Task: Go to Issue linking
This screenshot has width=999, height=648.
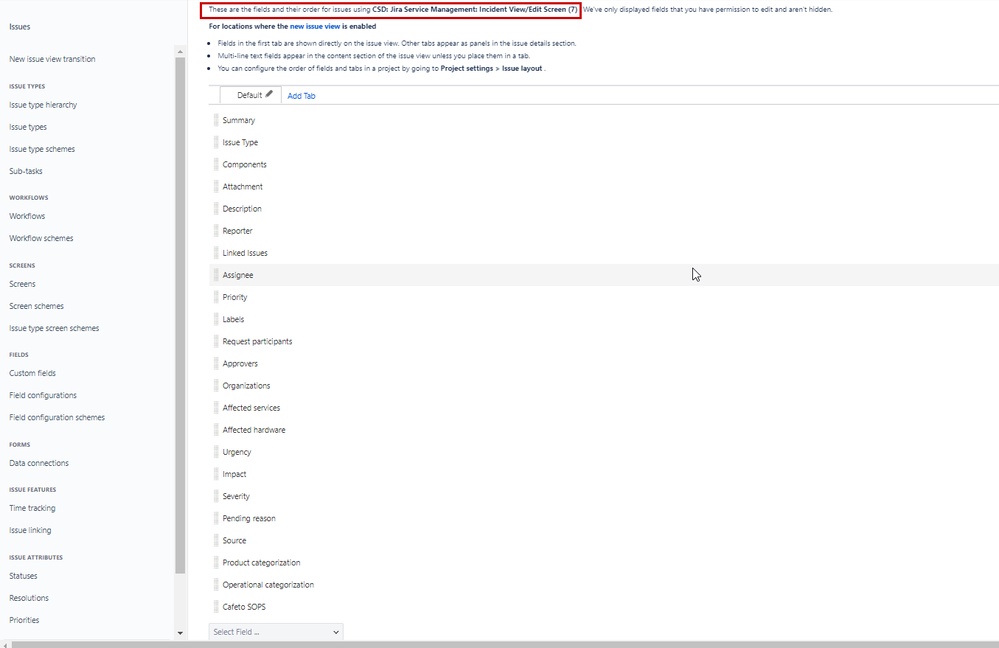Action: tap(30, 531)
